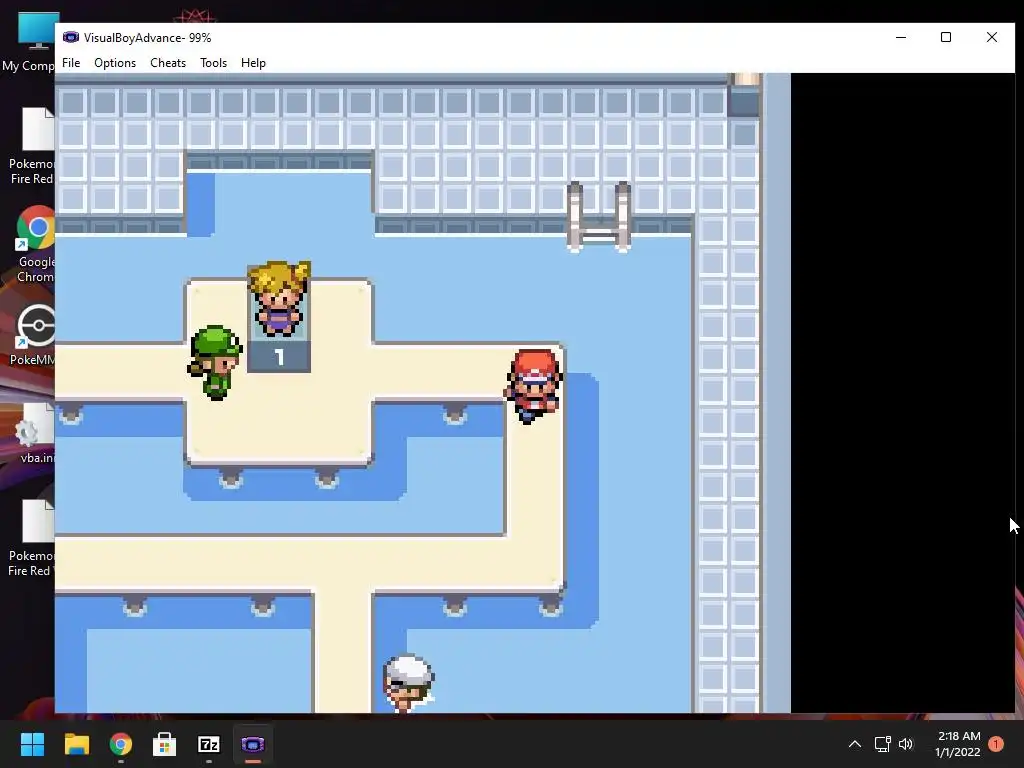Screen dimensions: 1024x768
Task: Select the lower Pokemon Fire Red desktop file
Action: coord(30,538)
